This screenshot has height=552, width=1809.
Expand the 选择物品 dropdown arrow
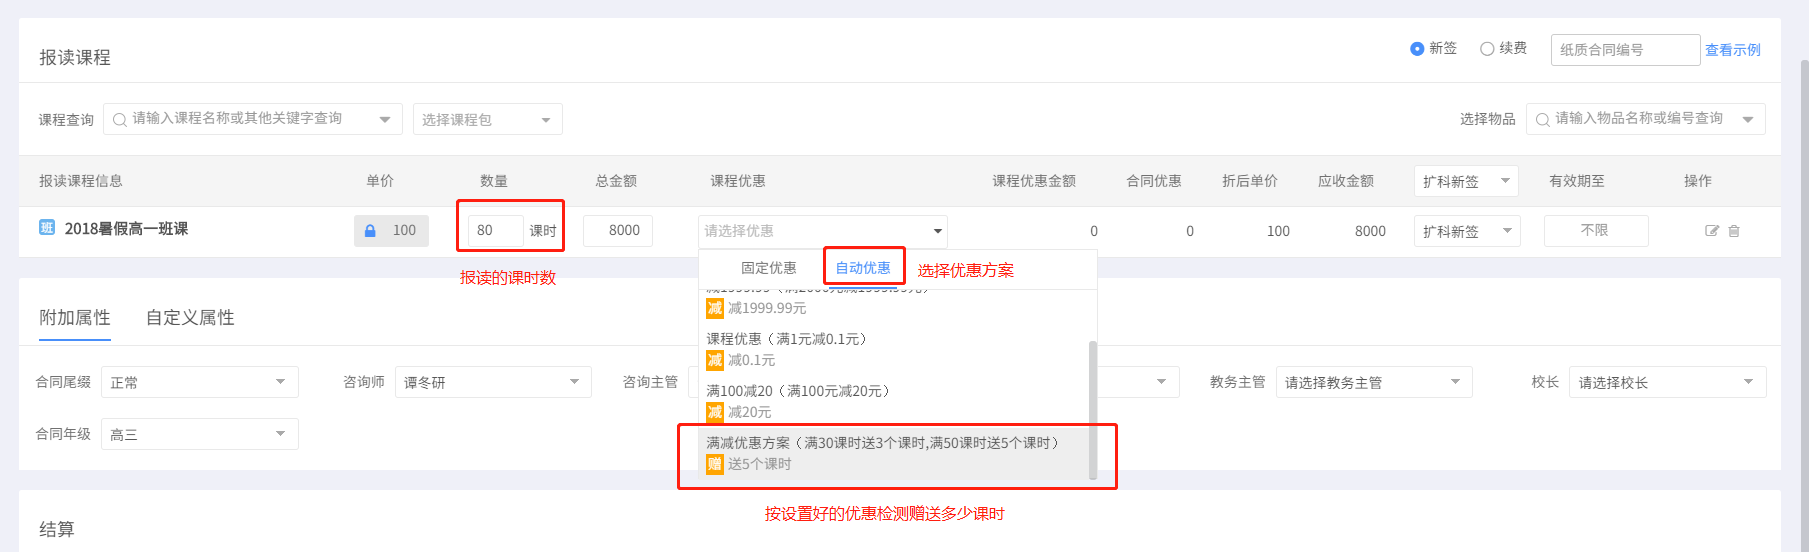1748,120
